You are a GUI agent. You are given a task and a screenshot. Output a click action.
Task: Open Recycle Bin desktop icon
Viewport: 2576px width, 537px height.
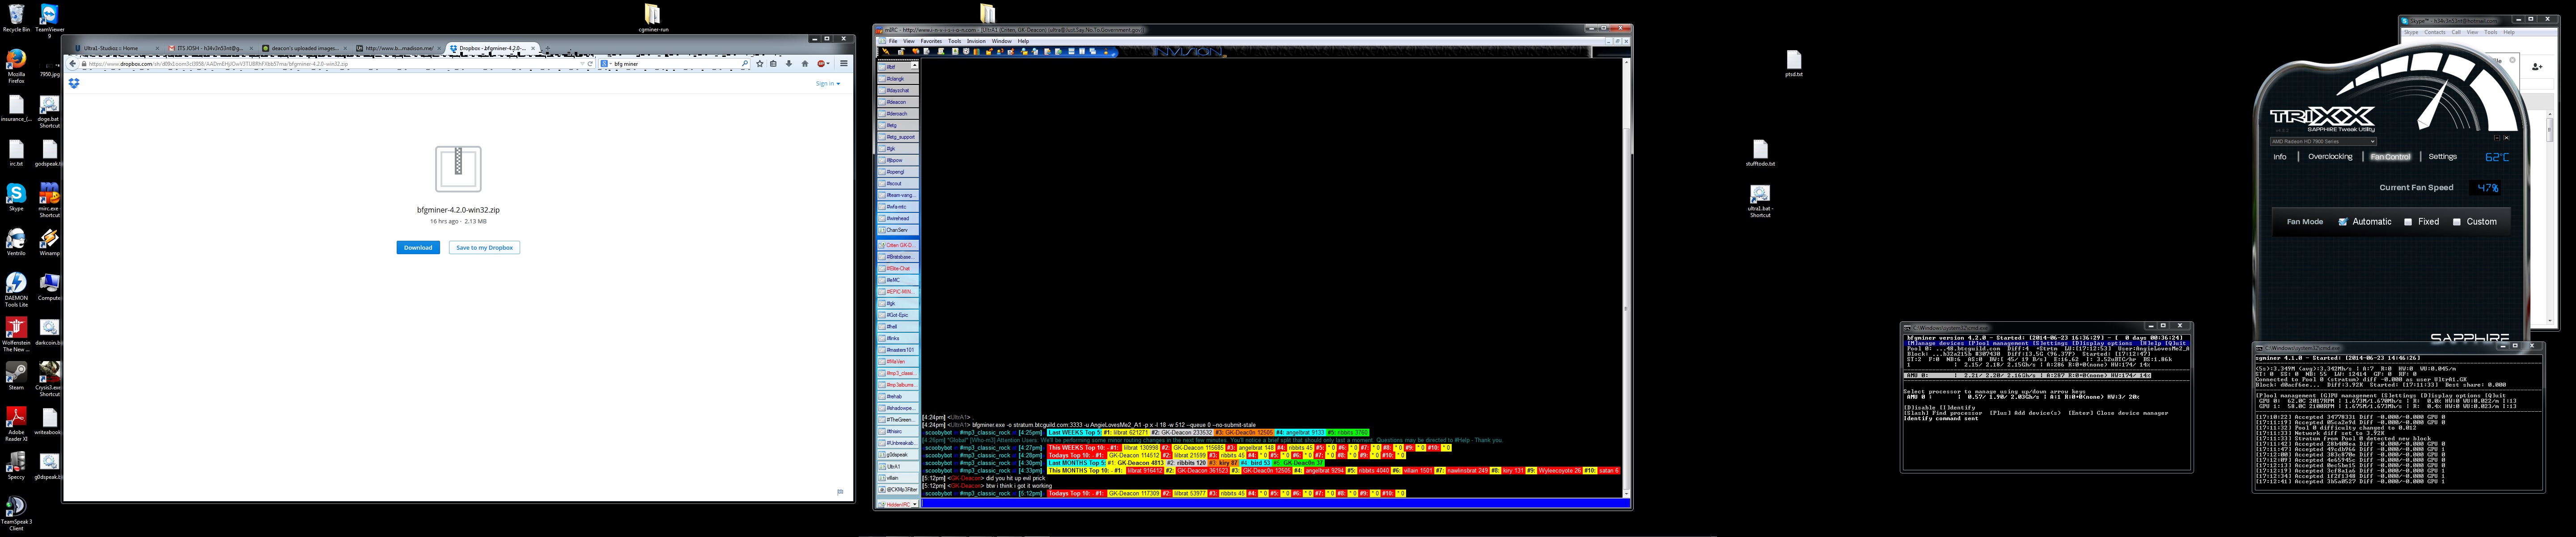[16, 17]
